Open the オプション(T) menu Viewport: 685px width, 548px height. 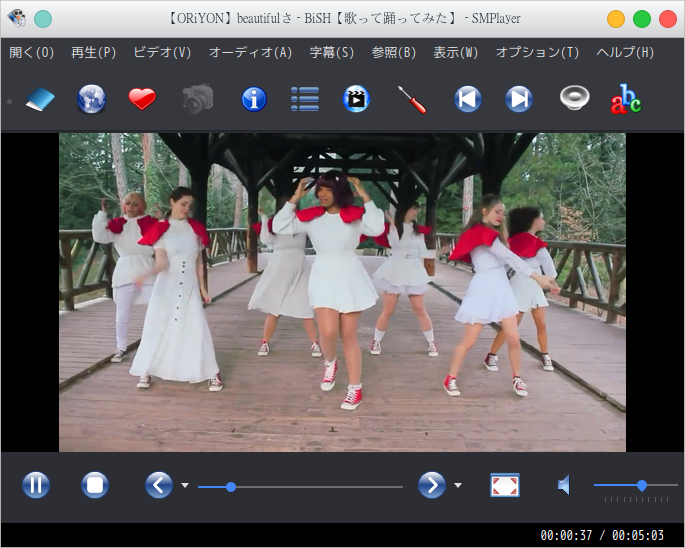537,52
